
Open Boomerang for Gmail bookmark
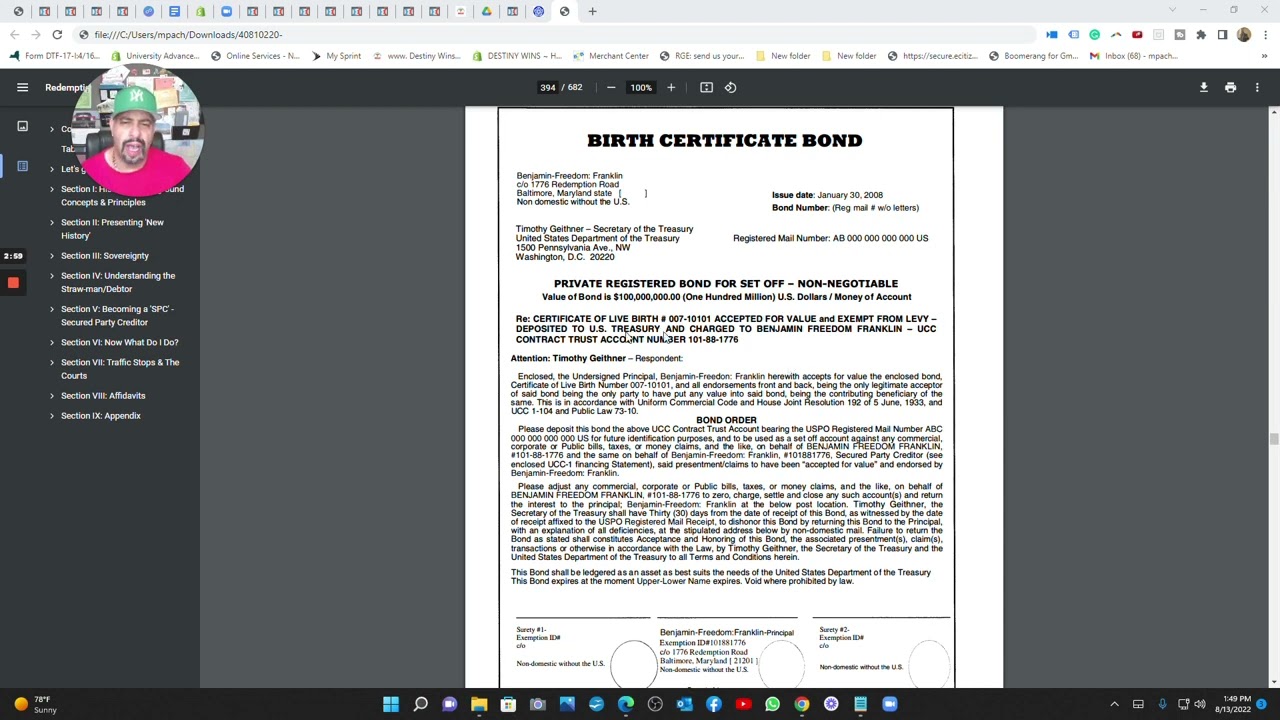point(1033,56)
